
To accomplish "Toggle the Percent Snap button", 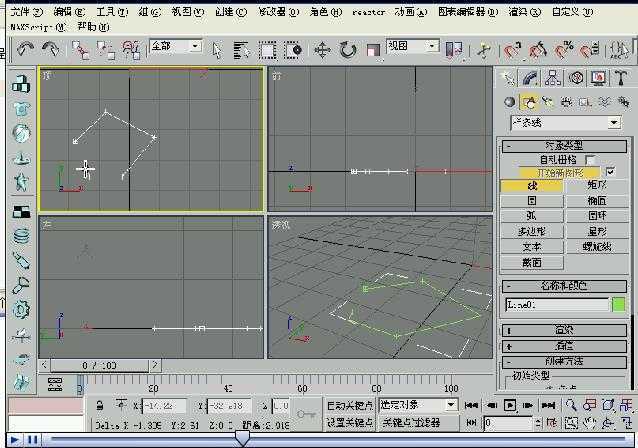I will (563, 50).
